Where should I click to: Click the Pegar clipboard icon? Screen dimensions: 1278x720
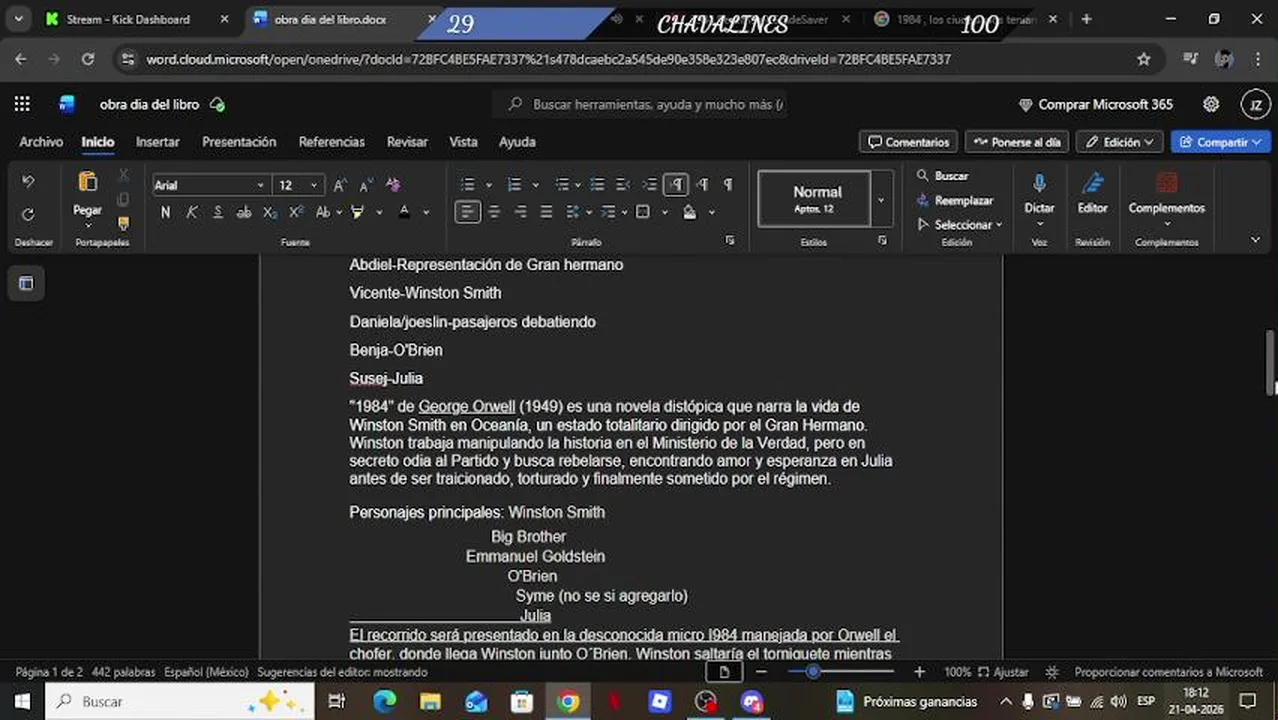click(87, 182)
